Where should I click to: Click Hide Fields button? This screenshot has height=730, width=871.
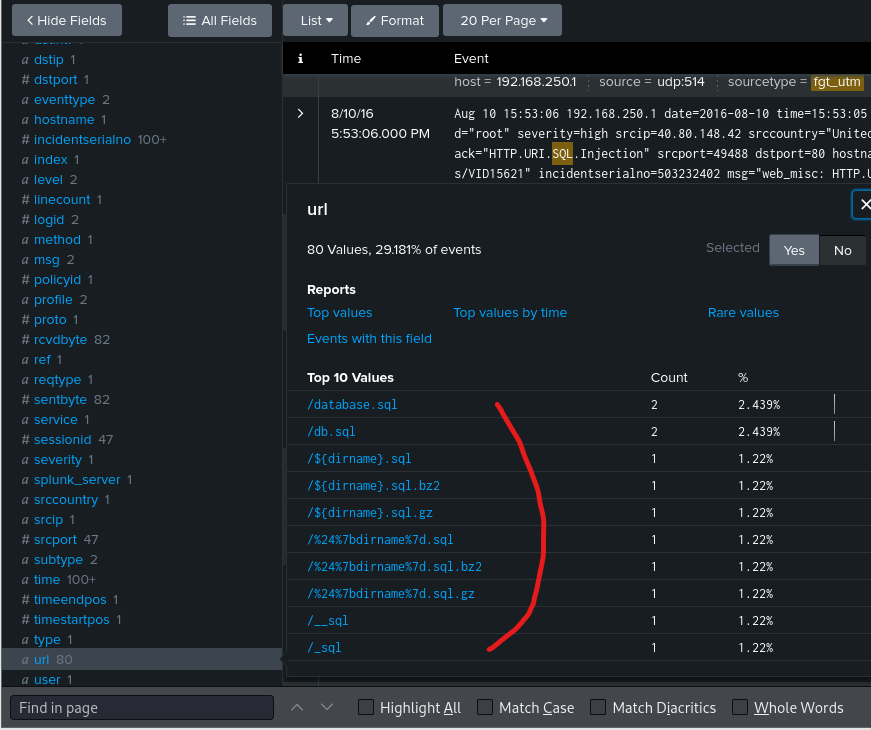coord(67,21)
